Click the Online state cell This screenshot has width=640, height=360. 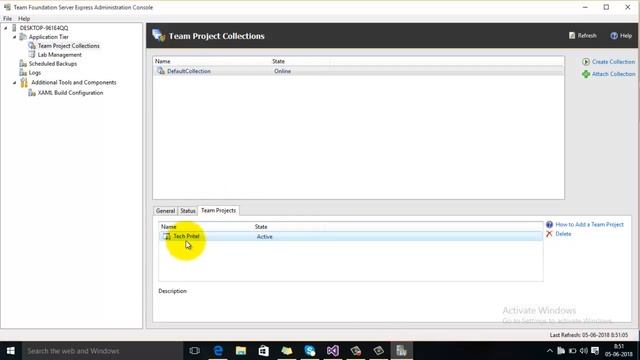pyautogui.click(x=282, y=71)
